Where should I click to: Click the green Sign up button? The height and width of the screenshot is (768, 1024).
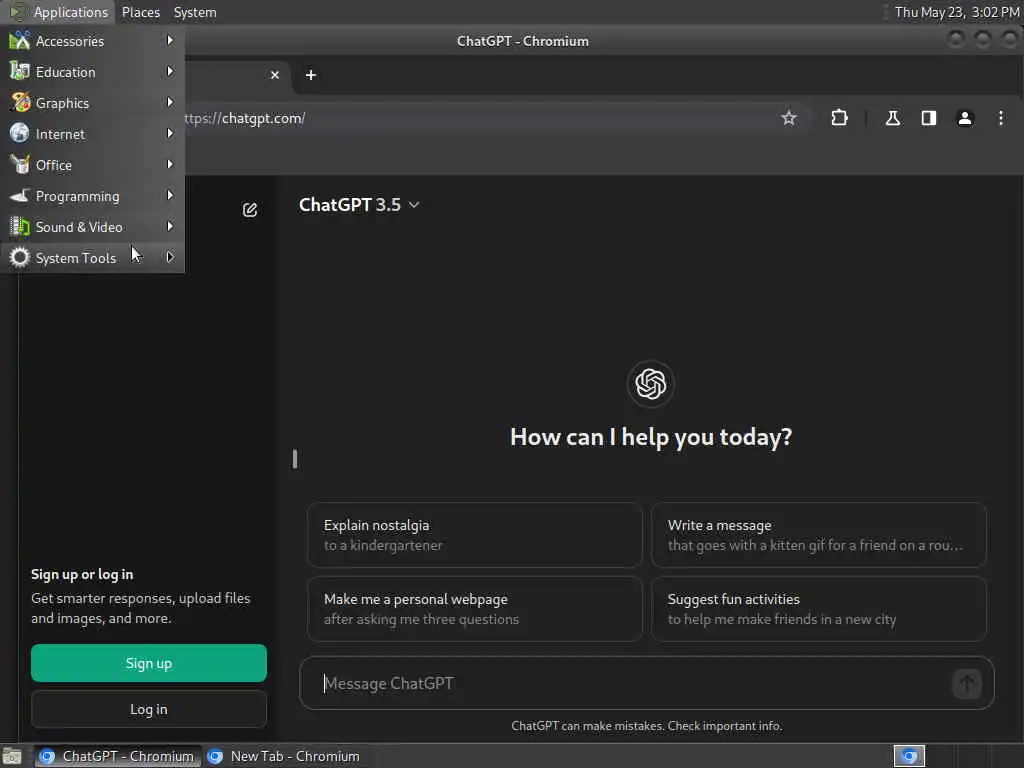click(x=149, y=664)
